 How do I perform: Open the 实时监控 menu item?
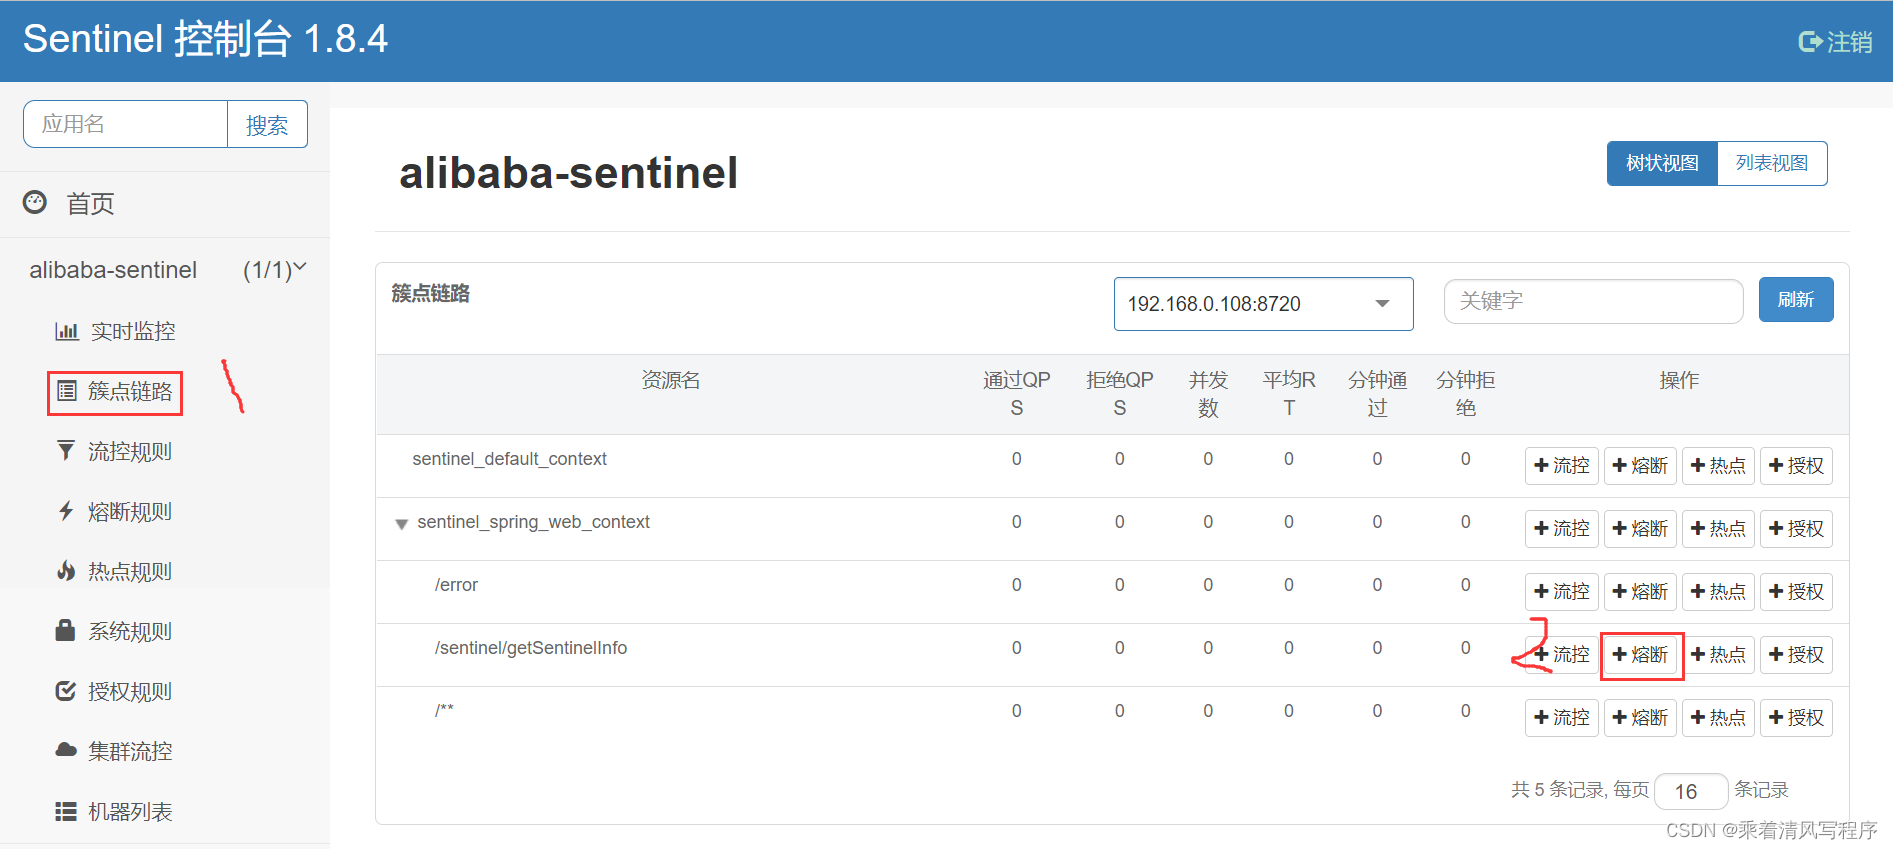point(133,331)
